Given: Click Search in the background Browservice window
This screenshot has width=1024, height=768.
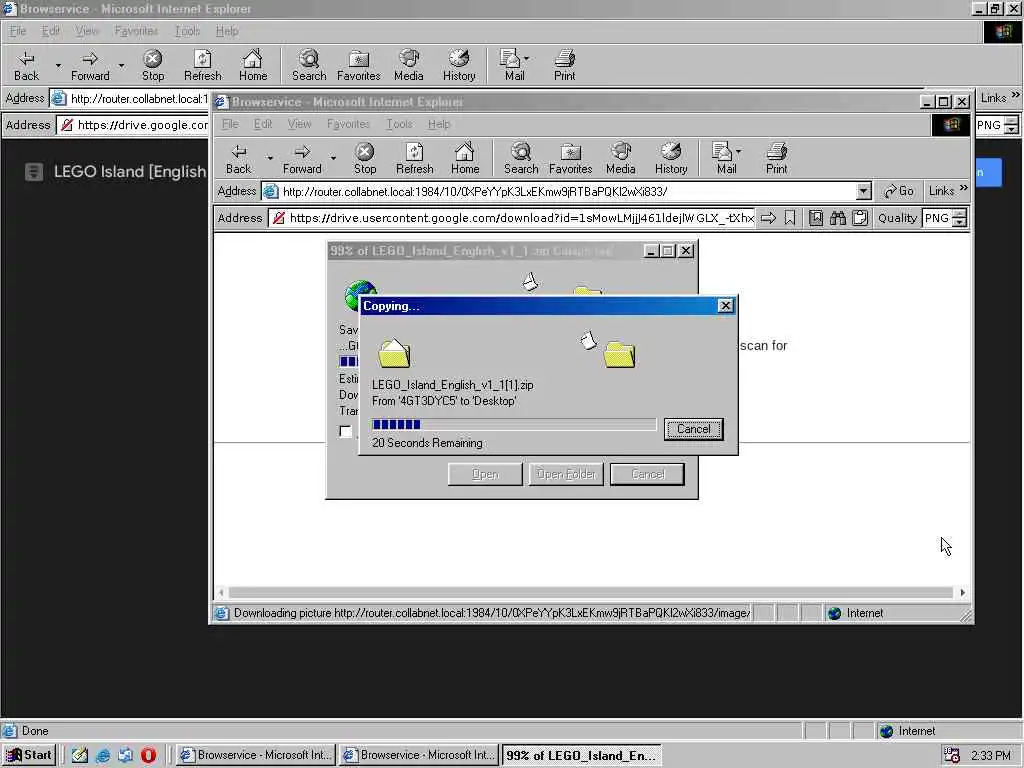Looking at the screenshot, I should pos(309,66).
